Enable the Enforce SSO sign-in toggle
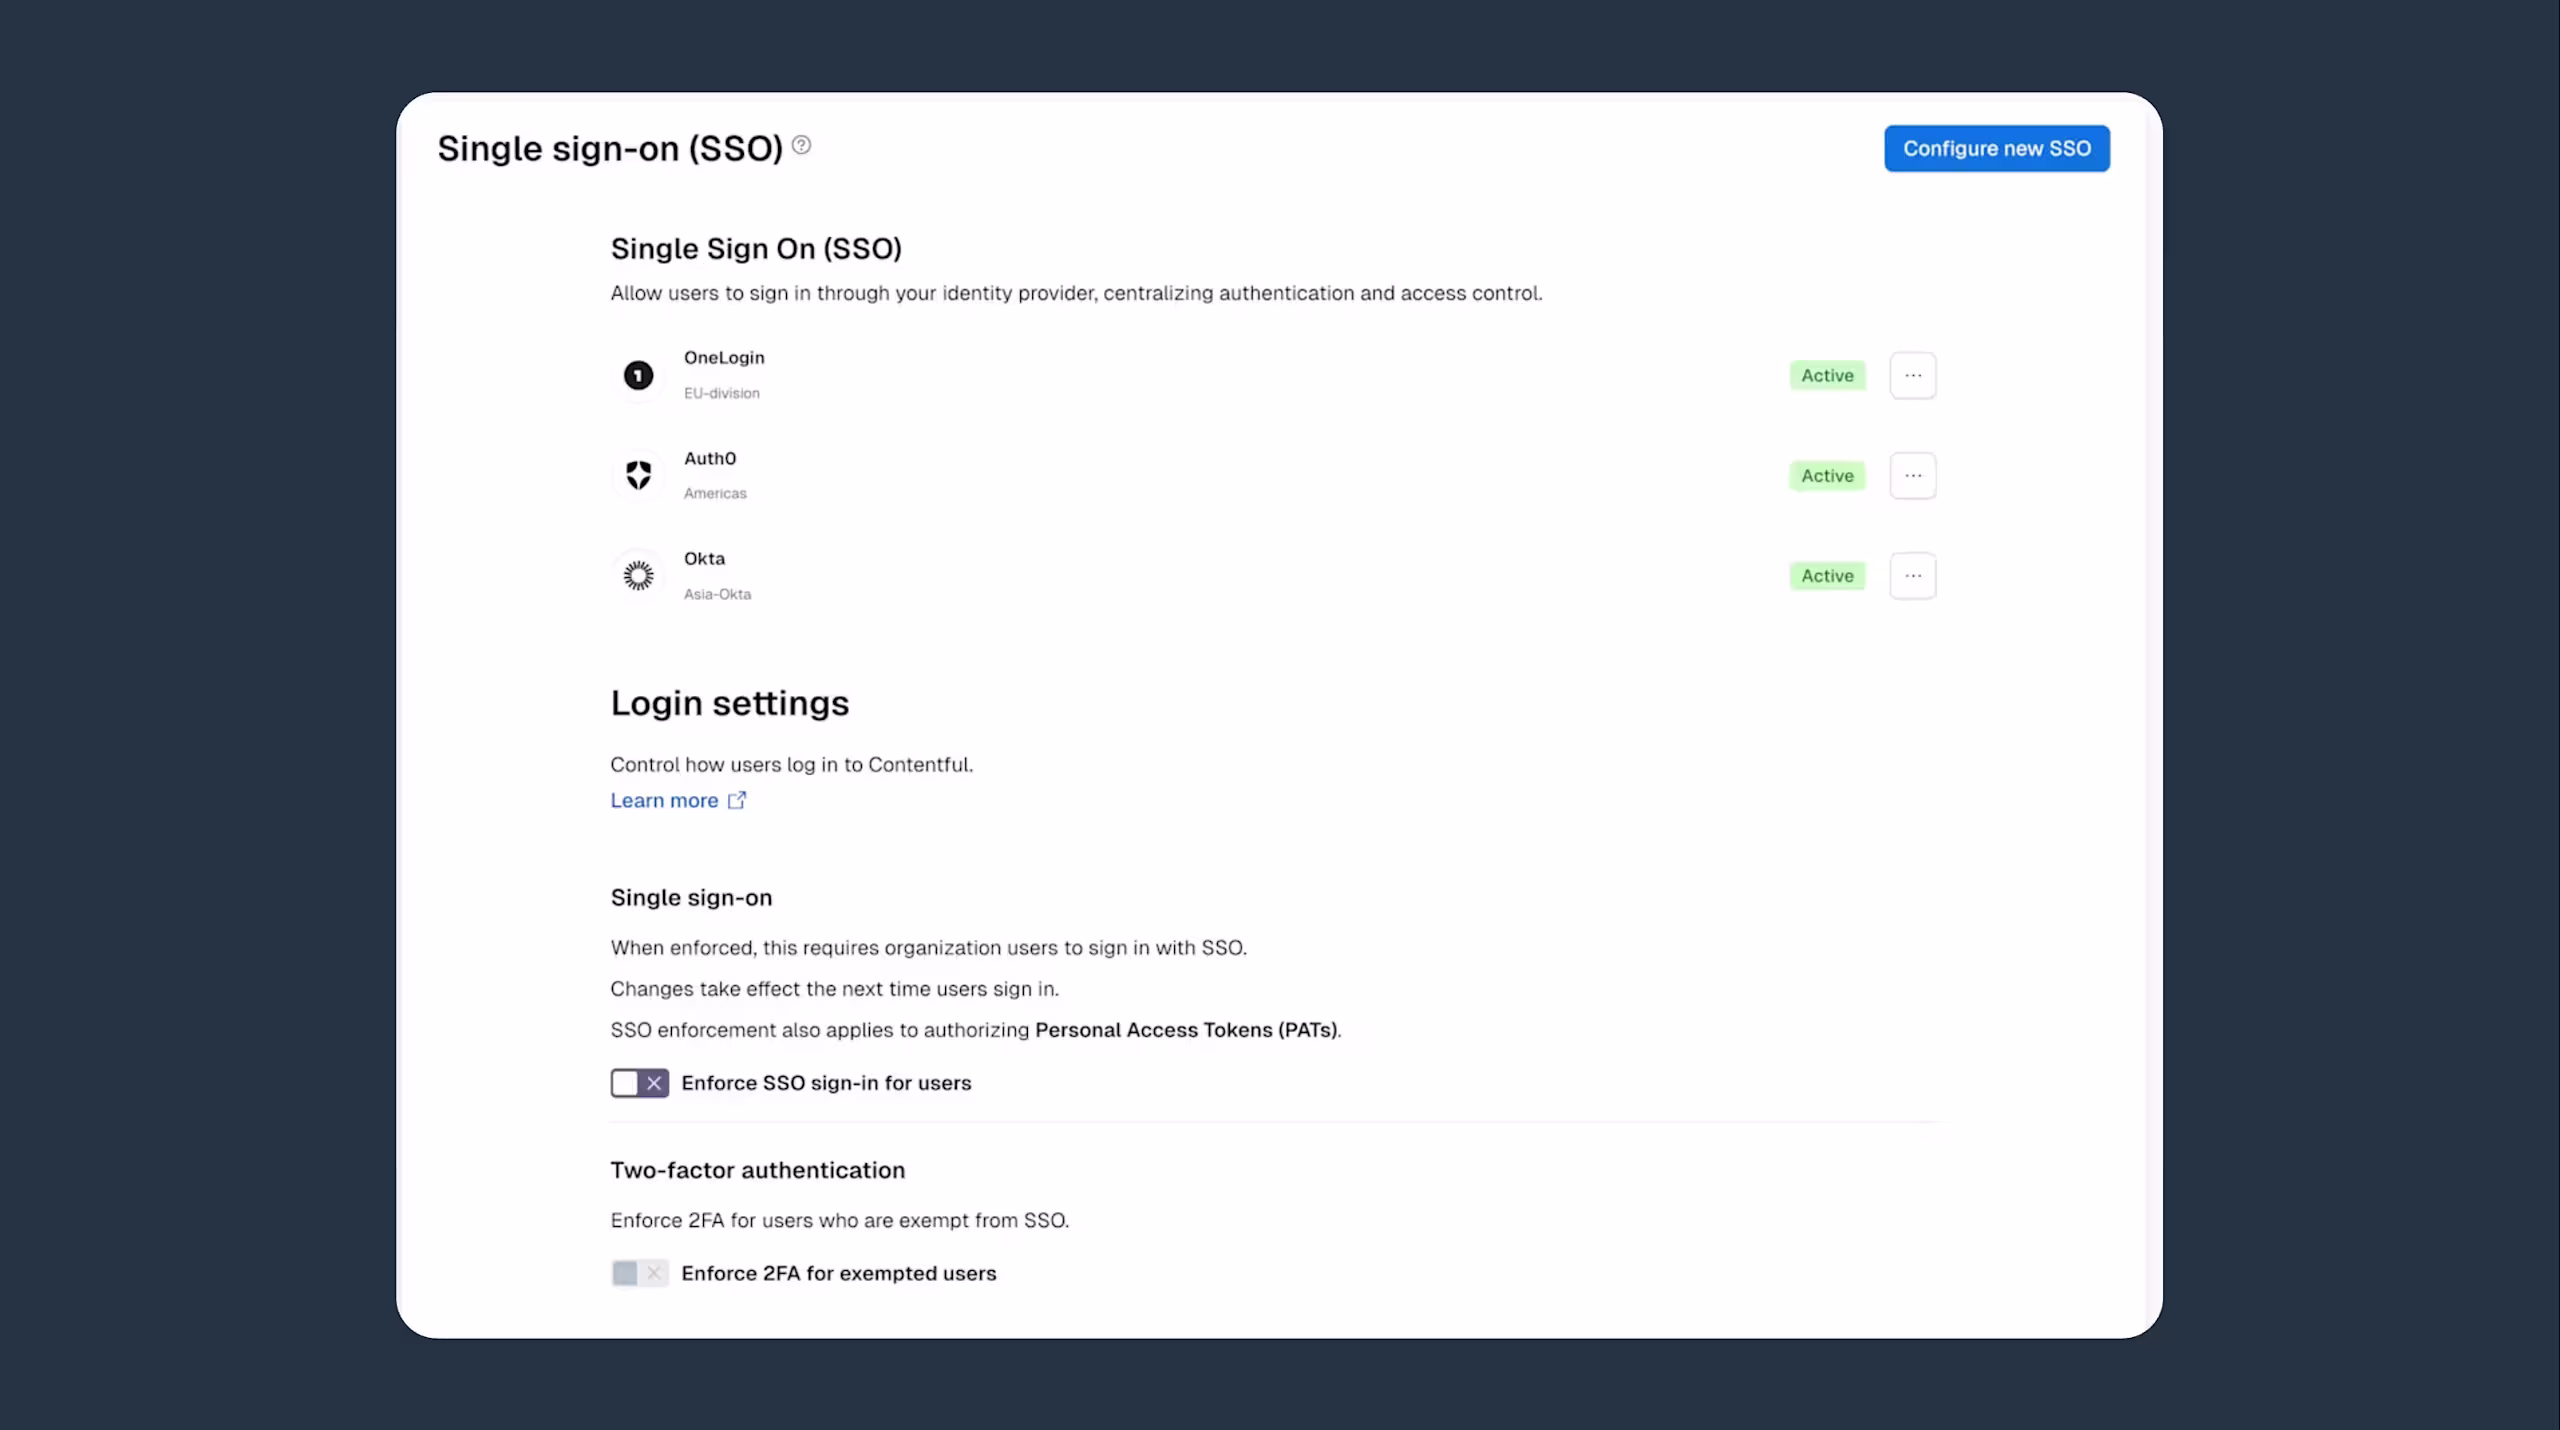This screenshot has width=2560, height=1430. click(640, 1083)
